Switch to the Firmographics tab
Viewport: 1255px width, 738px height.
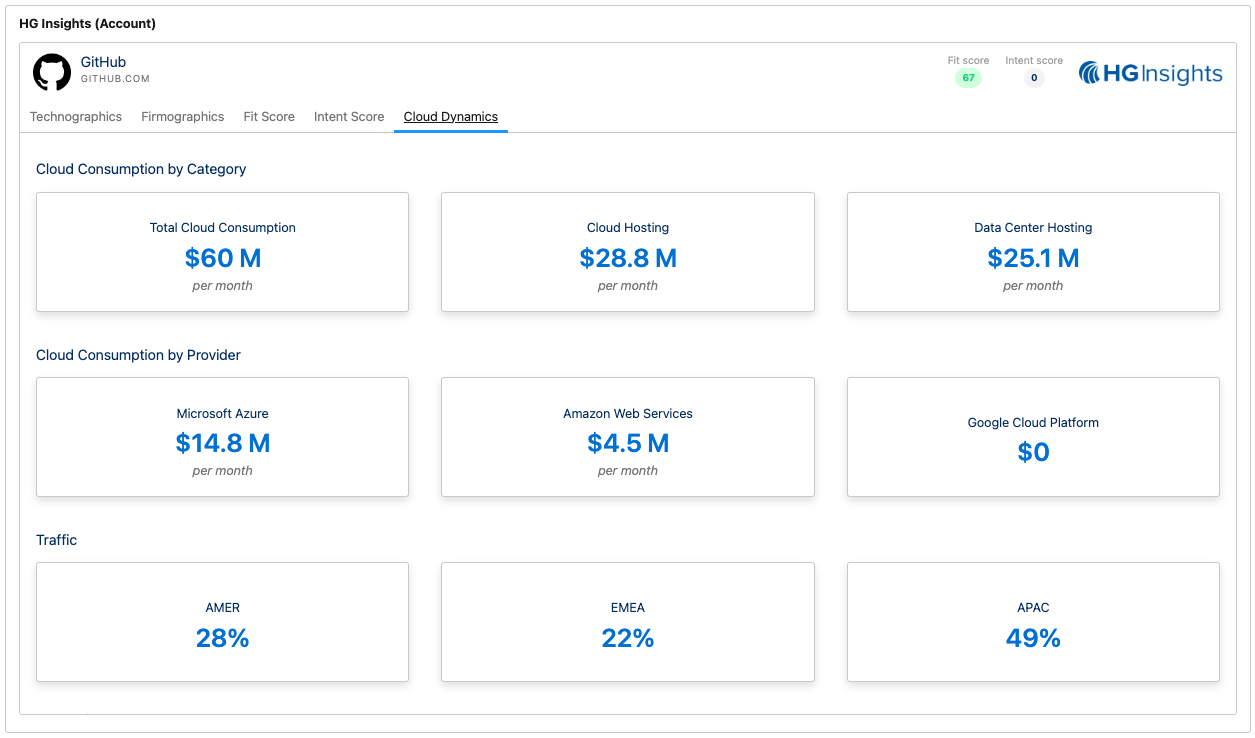click(183, 117)
